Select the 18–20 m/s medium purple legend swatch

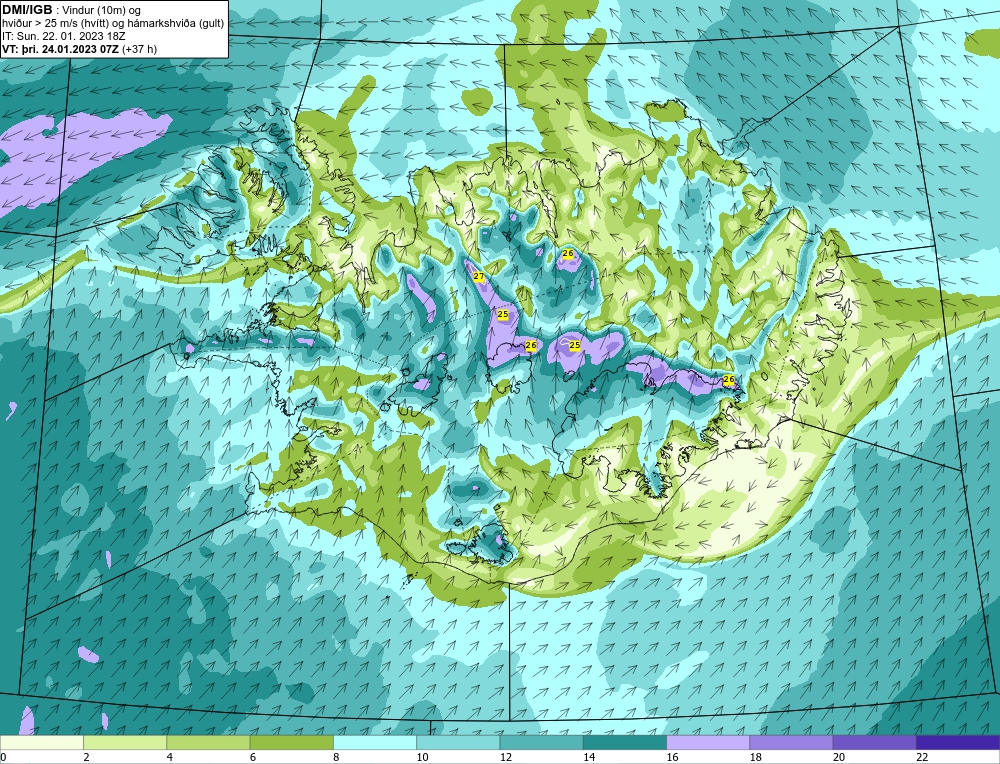tap(791, 742)
